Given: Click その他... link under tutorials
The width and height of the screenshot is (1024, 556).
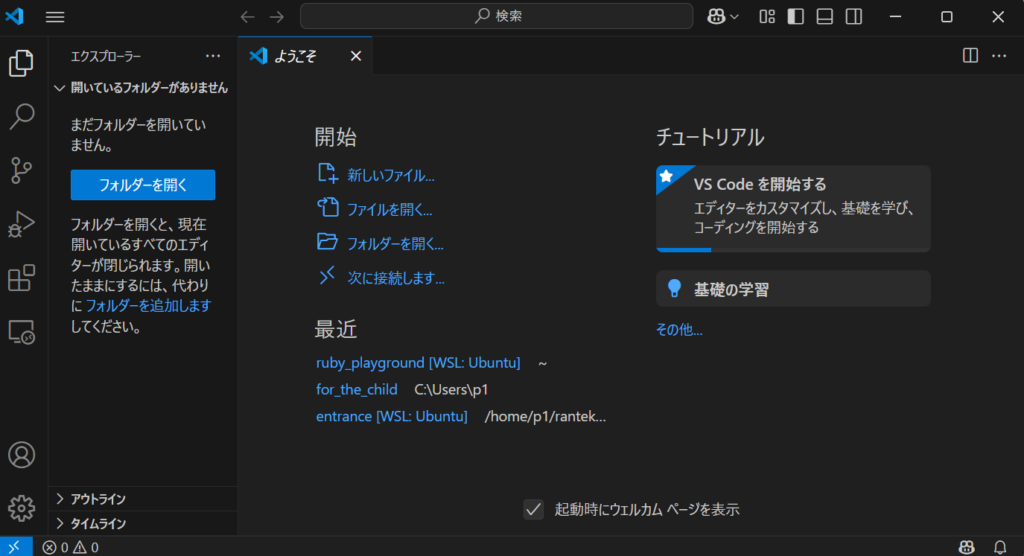Looking at the screenshot, I should coord(679,329).
